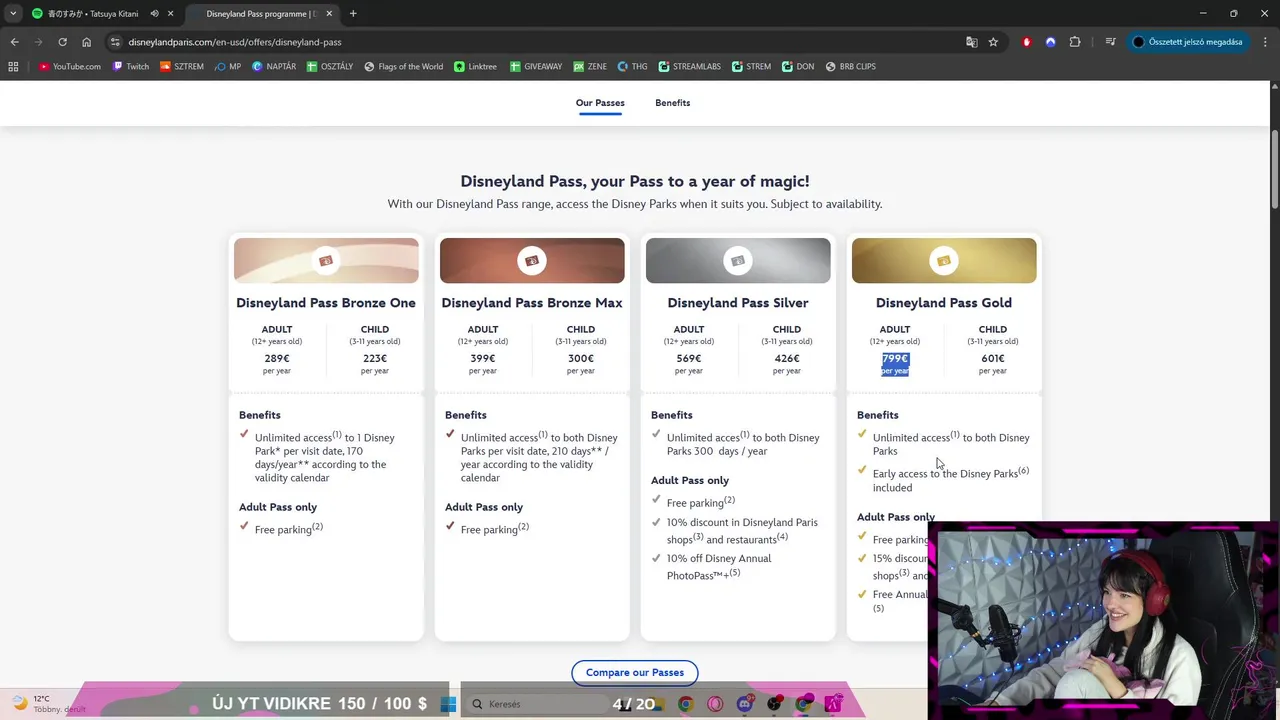Open the GIVEAWAY bookmark
The image size is (1280, 720).
536,66
